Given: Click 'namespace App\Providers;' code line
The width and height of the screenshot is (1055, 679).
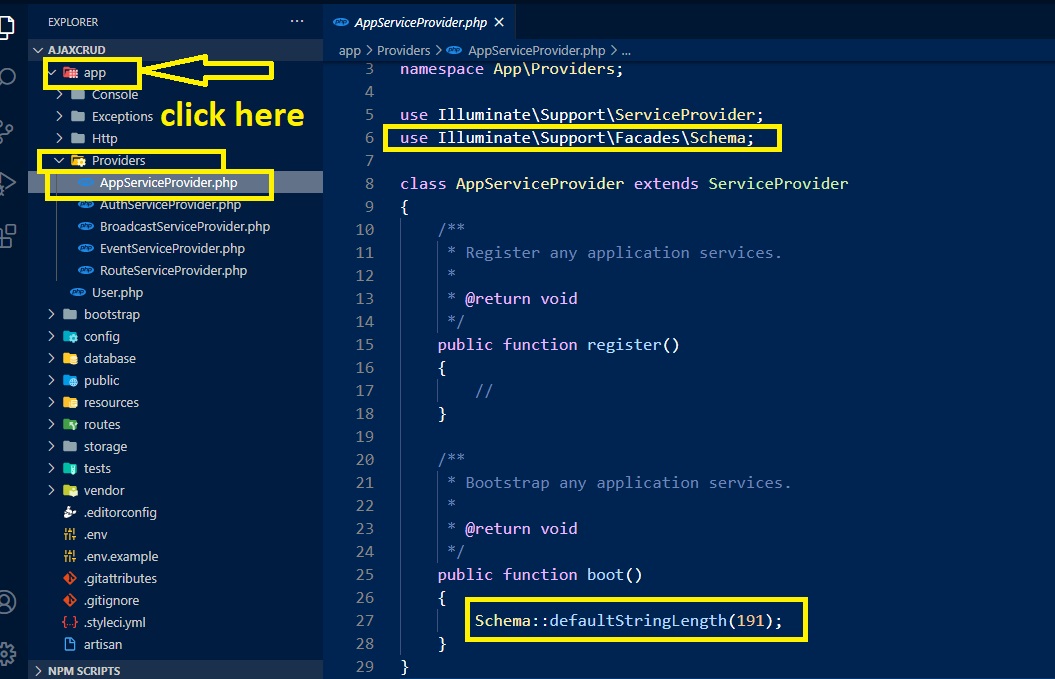Looking at the screenshot, I should (511, 69).
